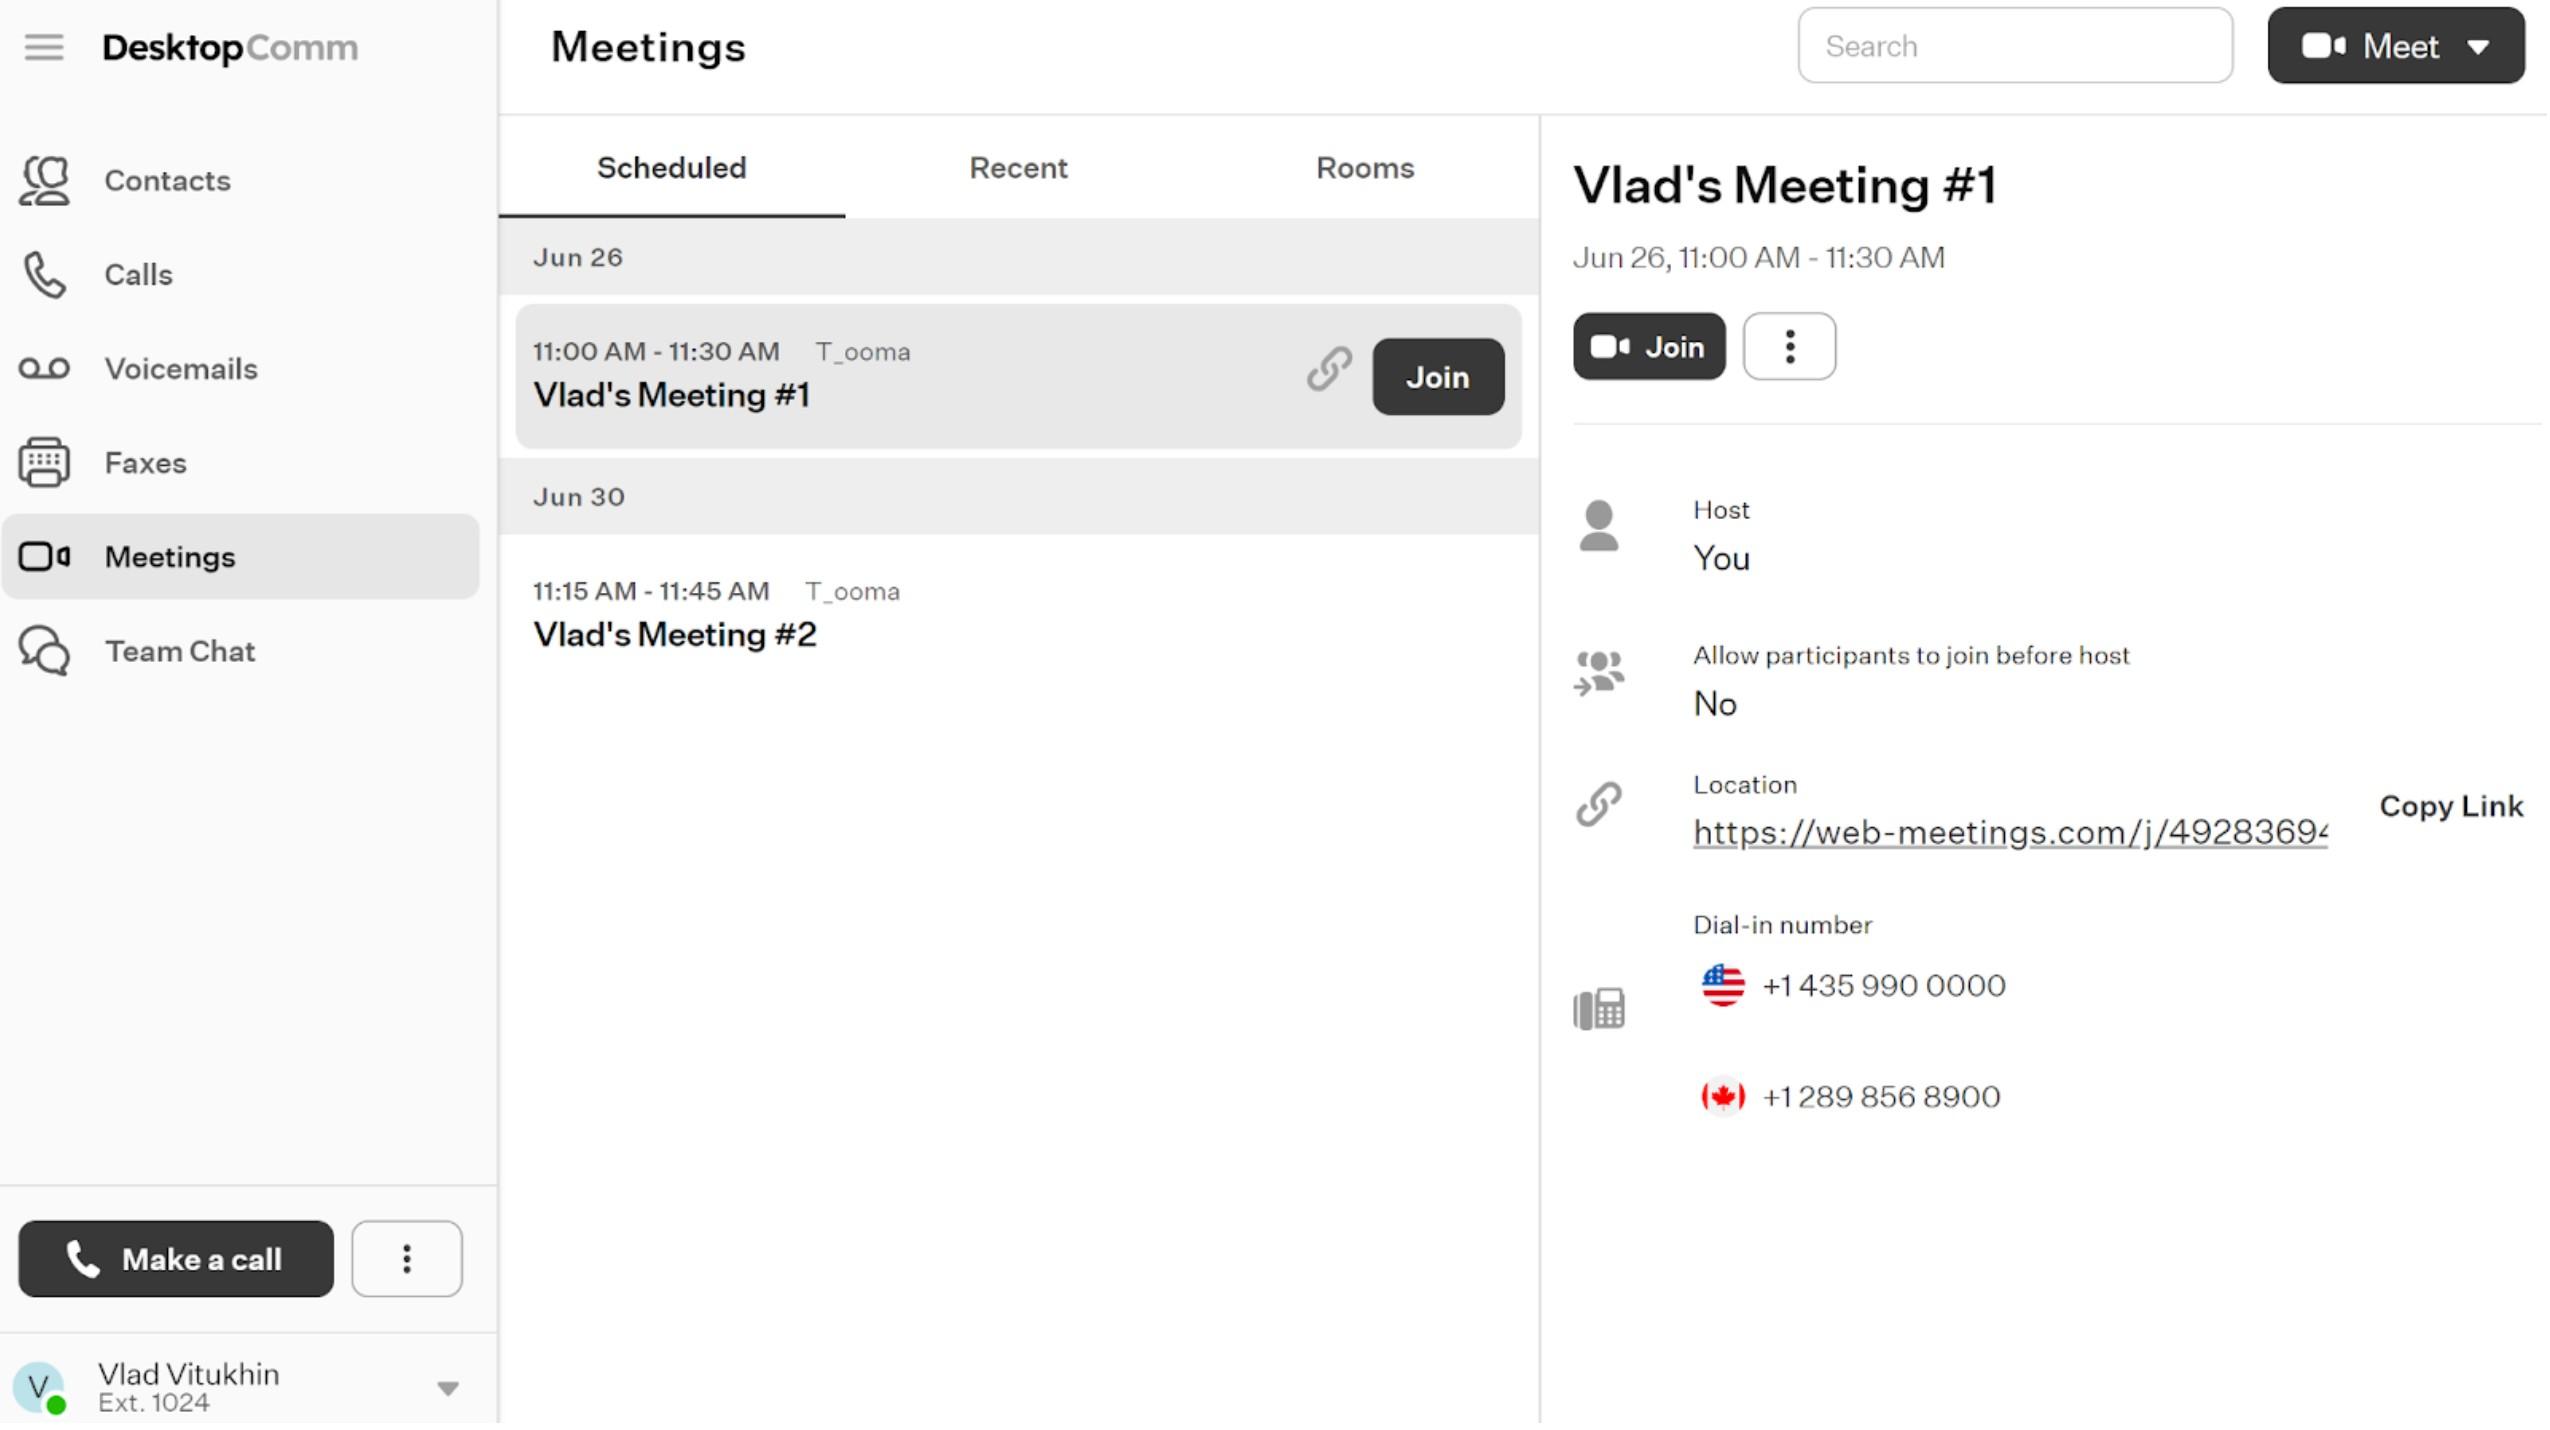Screen dimensions: 2550x1430
Task: Join meeting from the list row
Action: (1438, 377)
